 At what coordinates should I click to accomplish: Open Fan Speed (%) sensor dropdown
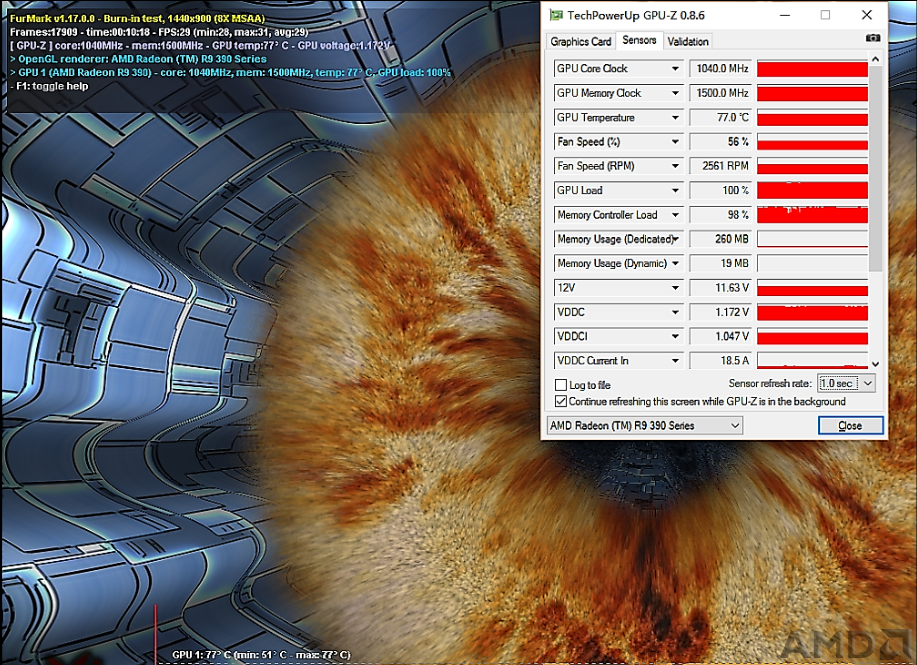point(675,142)
